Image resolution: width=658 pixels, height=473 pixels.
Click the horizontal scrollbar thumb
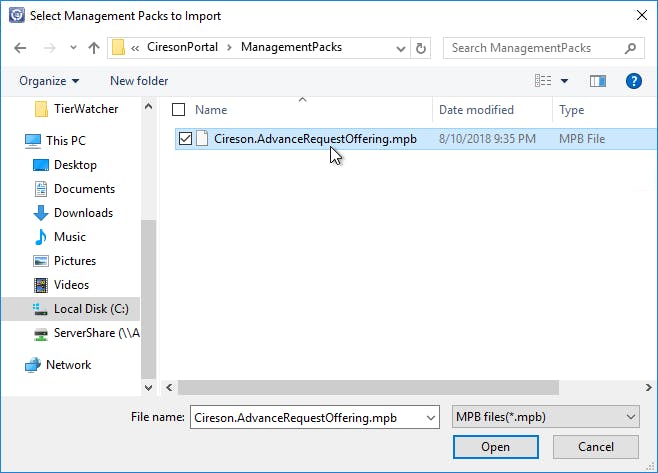(368, 387)
